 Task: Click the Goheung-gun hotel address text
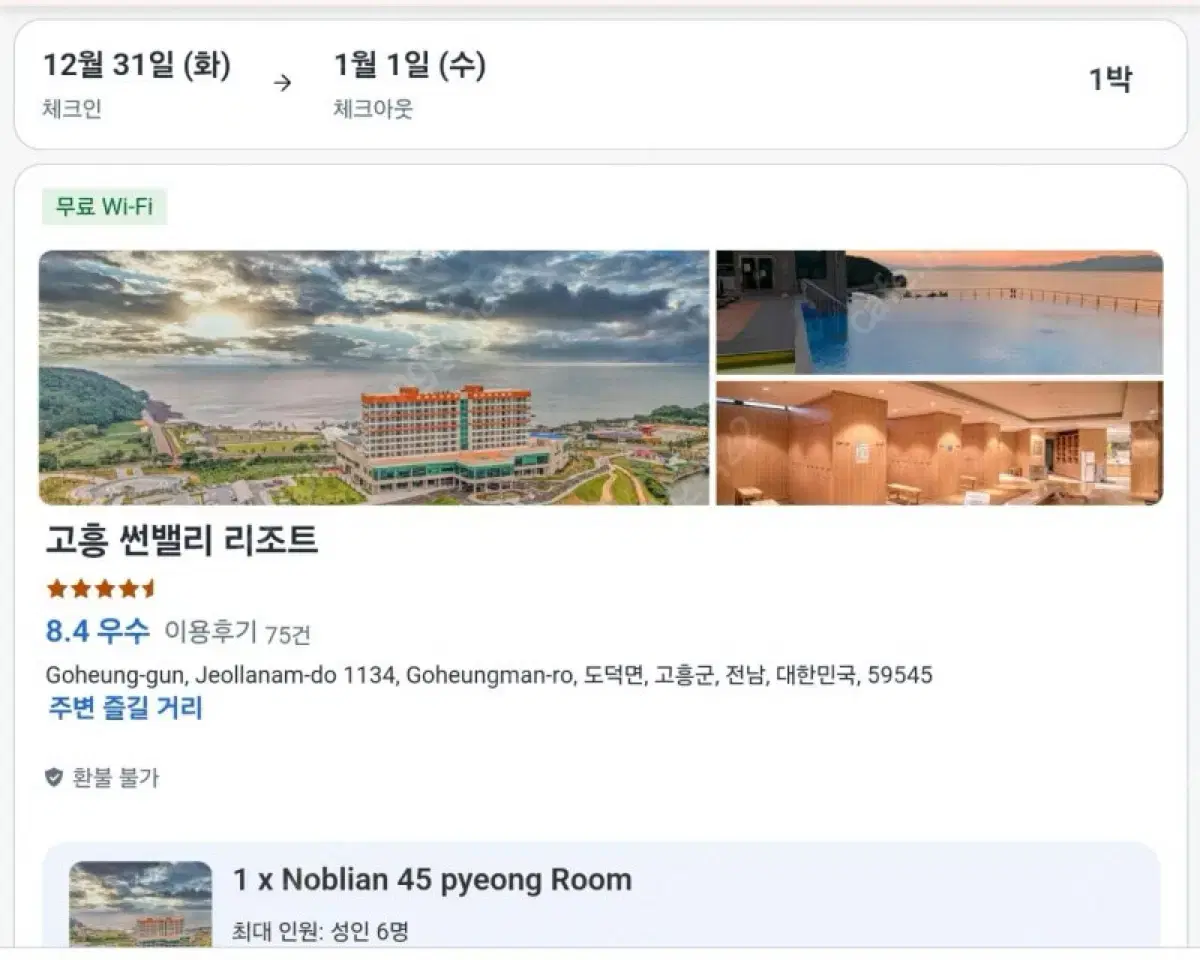489,675
